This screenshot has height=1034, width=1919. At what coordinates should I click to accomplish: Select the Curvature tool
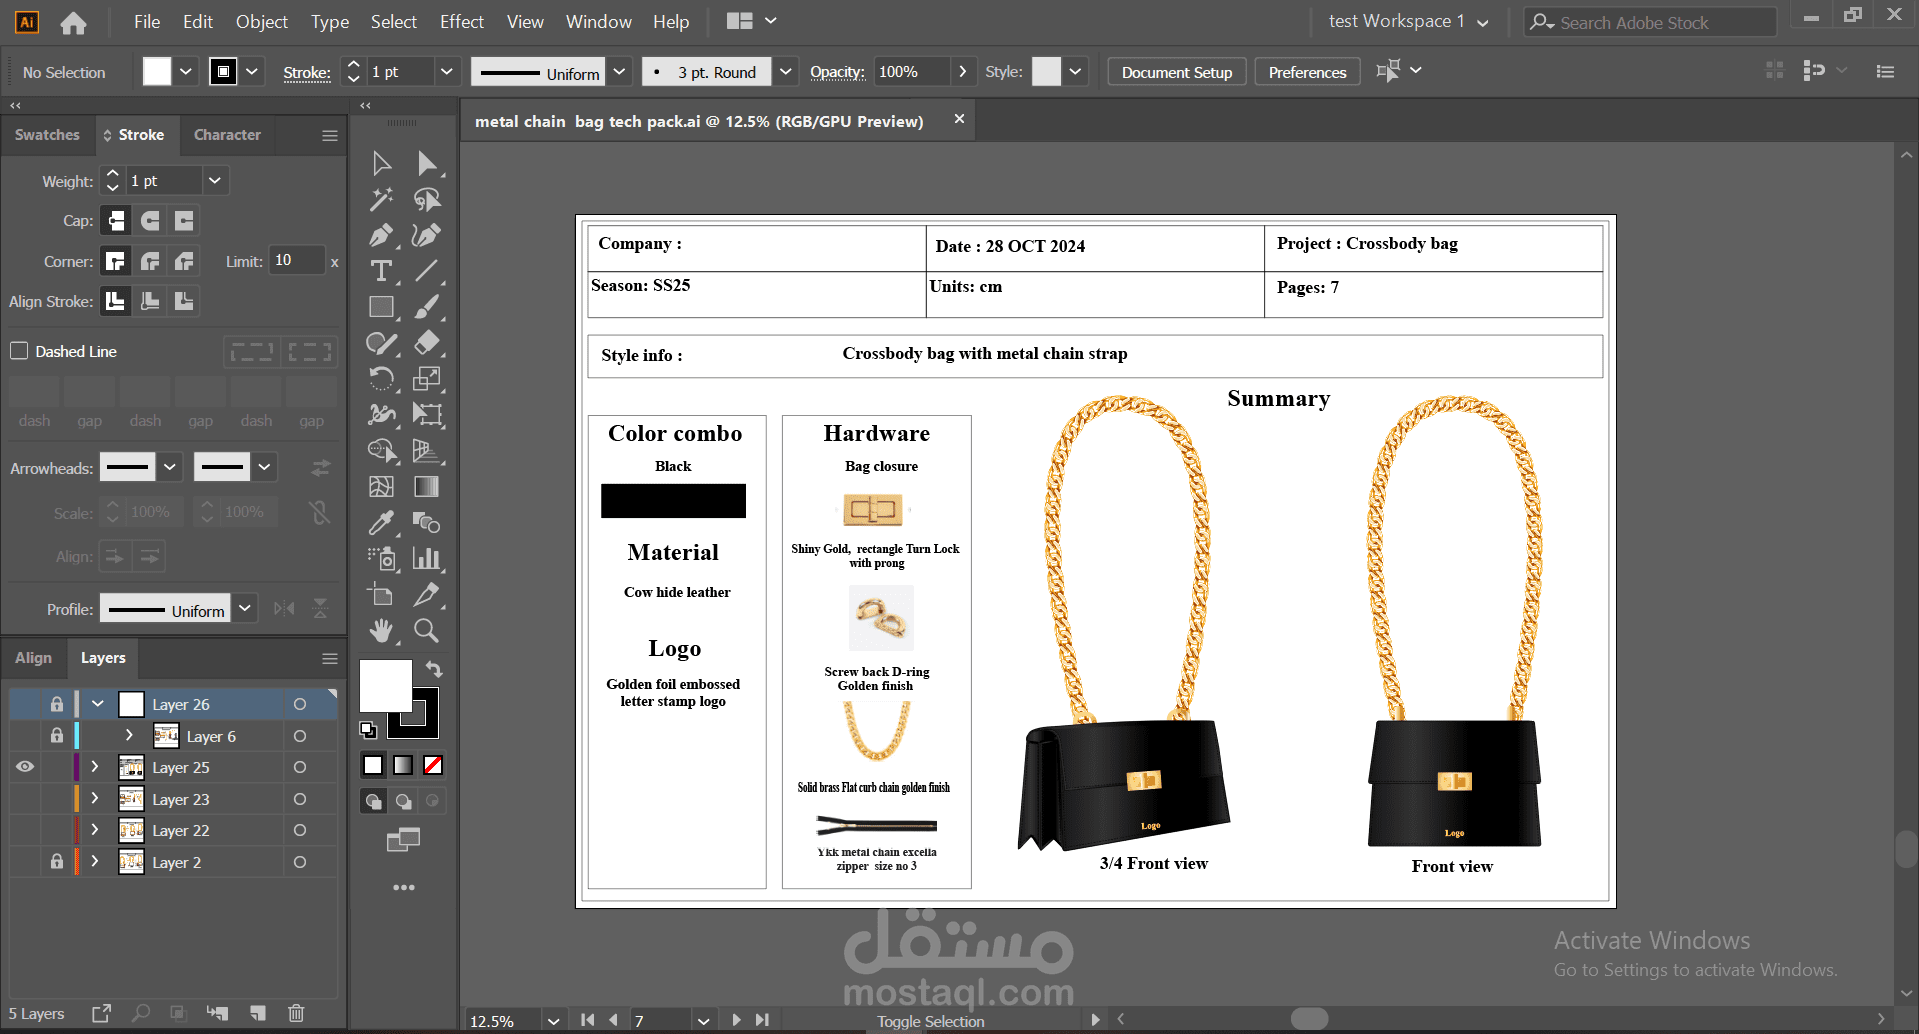pyautogui.click(x=427, y=235)
